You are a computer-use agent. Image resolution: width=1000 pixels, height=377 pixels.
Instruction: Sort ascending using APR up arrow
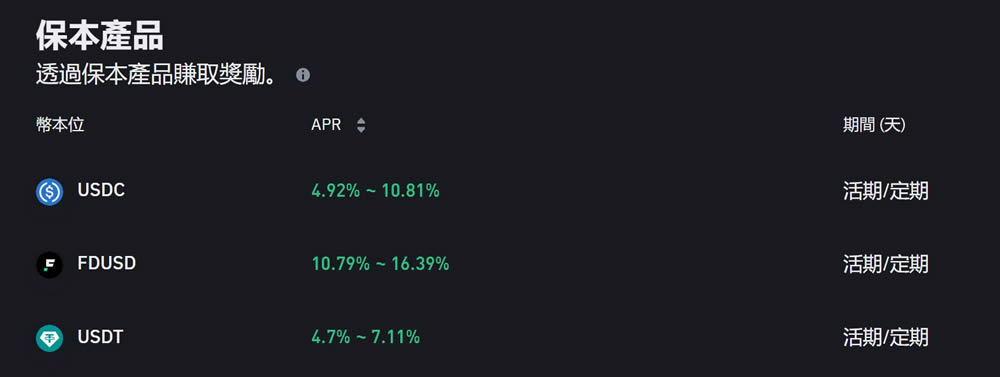(361, 121)
